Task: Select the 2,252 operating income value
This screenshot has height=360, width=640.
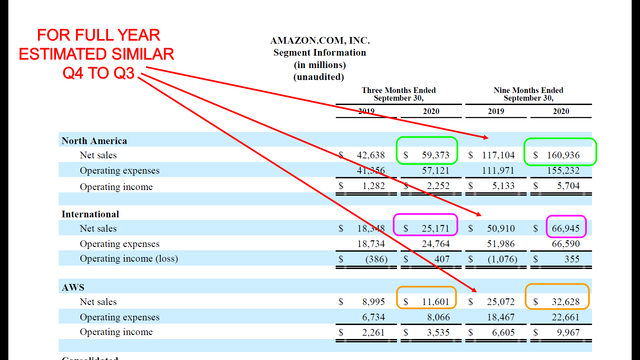Action: click(x=438, y=186)
